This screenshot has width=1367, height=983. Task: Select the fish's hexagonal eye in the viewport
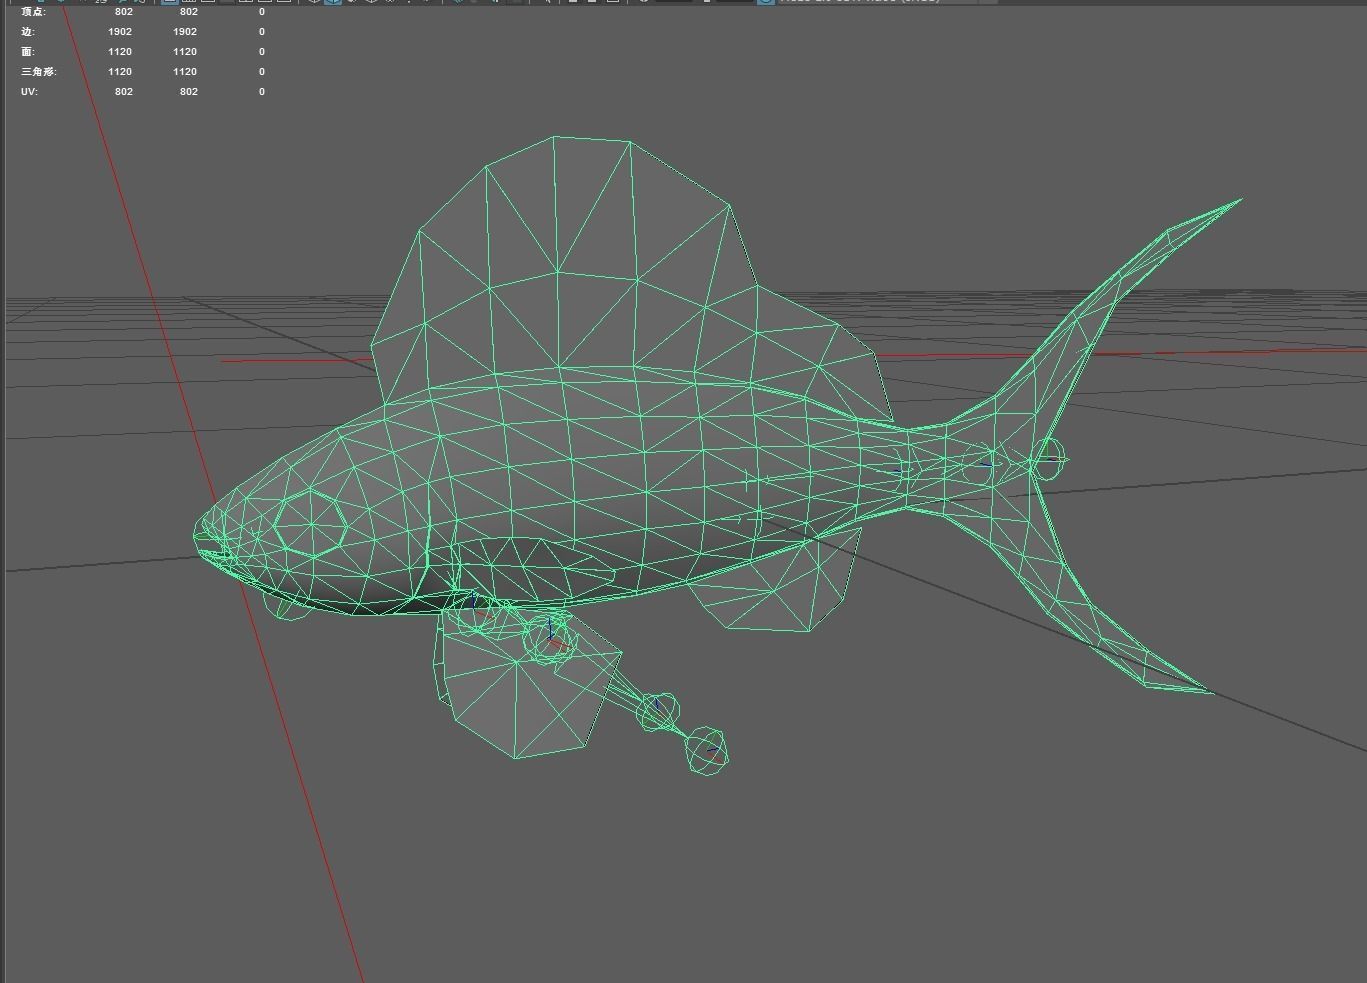[x=310, y=523]
